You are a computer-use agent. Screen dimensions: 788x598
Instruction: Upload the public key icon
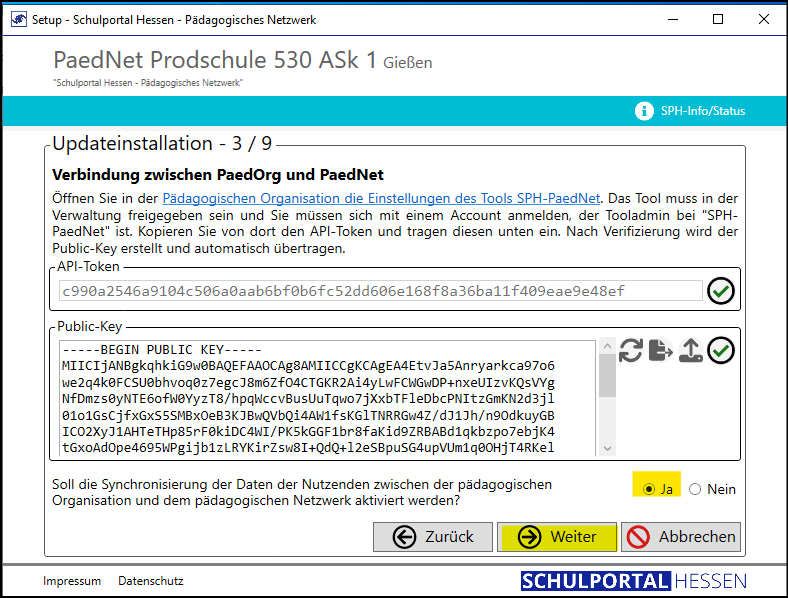[691, 350]
